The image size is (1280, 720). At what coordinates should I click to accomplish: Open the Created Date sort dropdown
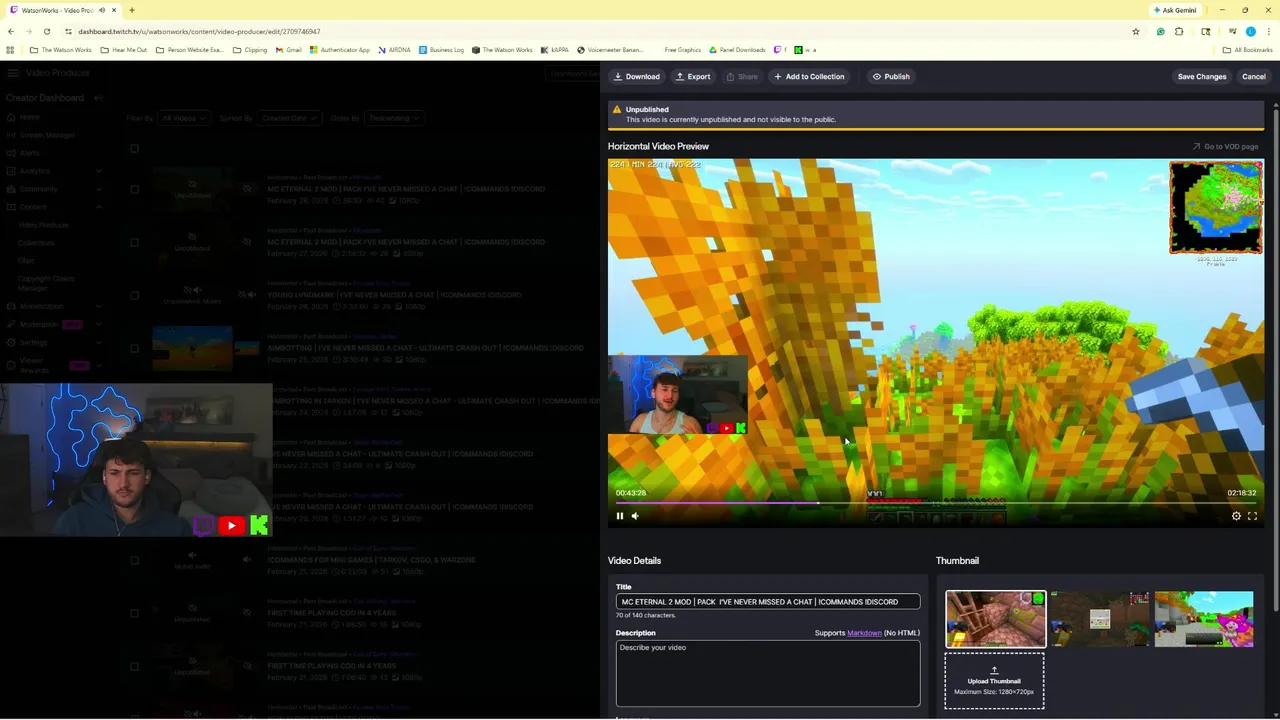[x=289, y=118]
